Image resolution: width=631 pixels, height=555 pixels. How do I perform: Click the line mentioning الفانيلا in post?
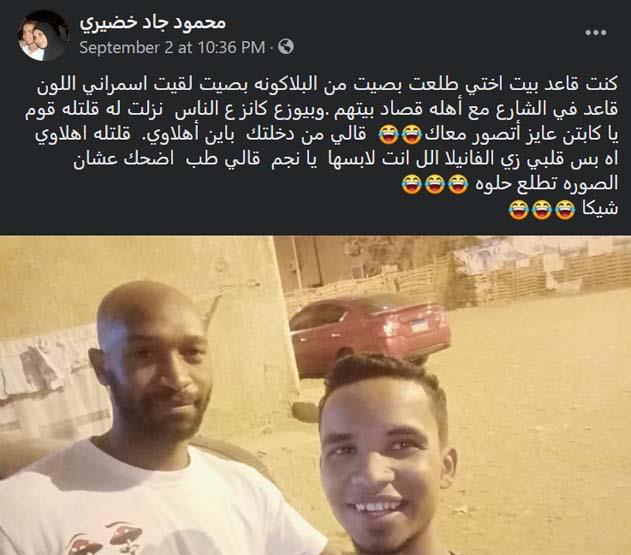pos(345,159)
